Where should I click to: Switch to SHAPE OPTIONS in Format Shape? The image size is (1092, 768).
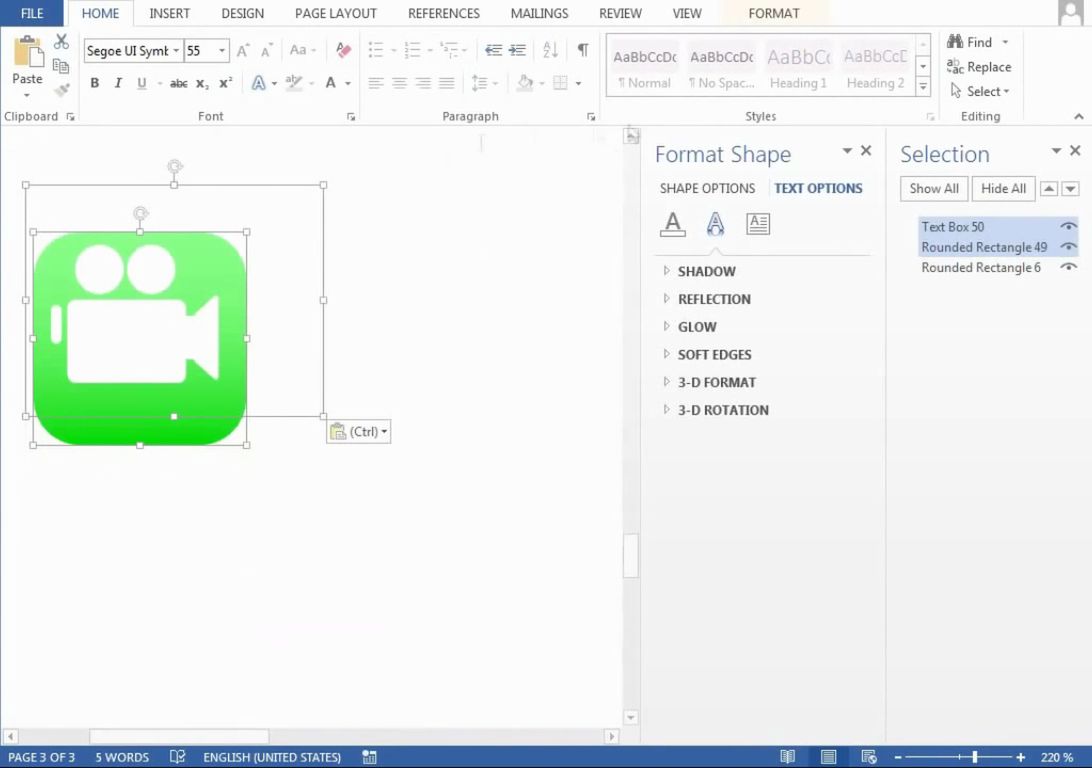[x=707, y=189]
